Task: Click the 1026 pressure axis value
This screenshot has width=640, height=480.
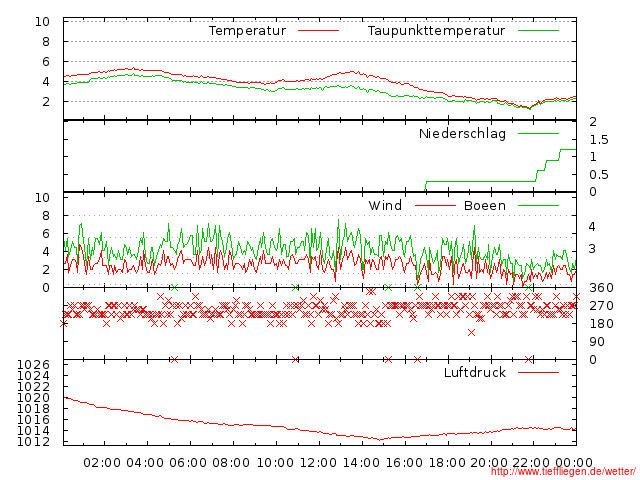Action: pyautogui.click(x=33, y=364)
